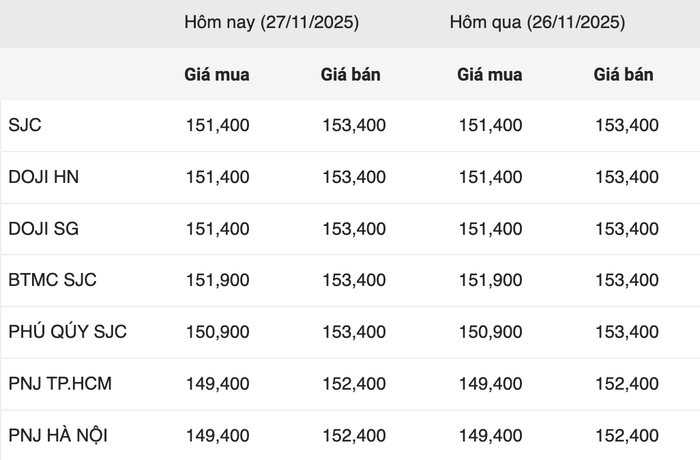Select the DOJI HN row label
This screenshot has width=700, height=460.
pyautogui.click(x=43, y=177)
